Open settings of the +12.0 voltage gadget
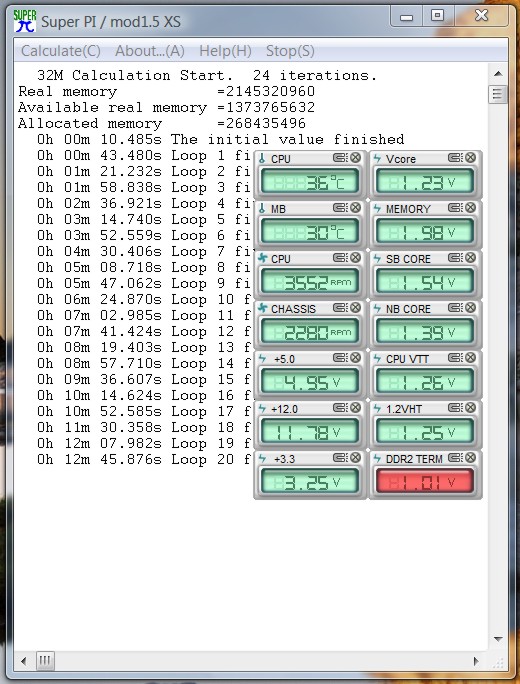Image resolution: width=520 pixels, height=684 pixels. tap(341, 408)
